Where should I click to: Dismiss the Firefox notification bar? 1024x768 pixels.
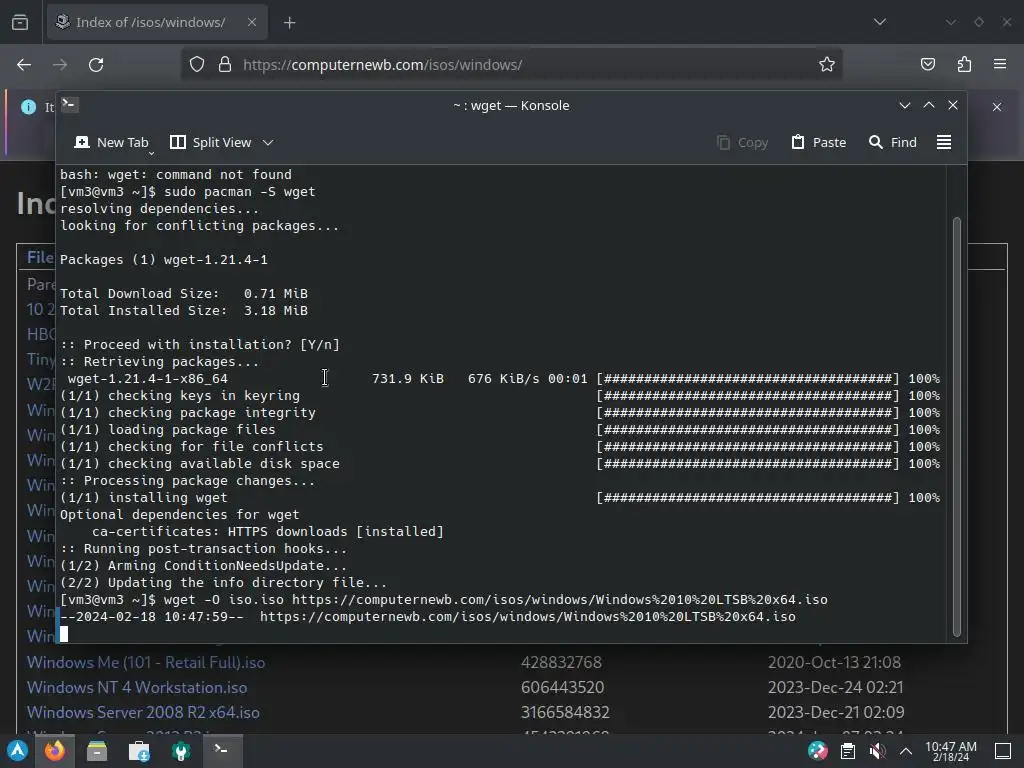[x=997, y=106]
